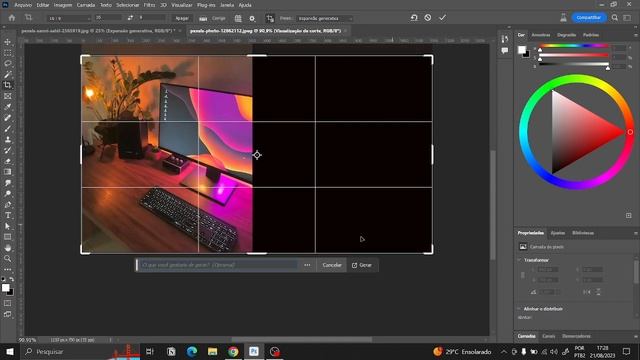Select the Lasso tool
Screen dimensions: 640x360
8,64
